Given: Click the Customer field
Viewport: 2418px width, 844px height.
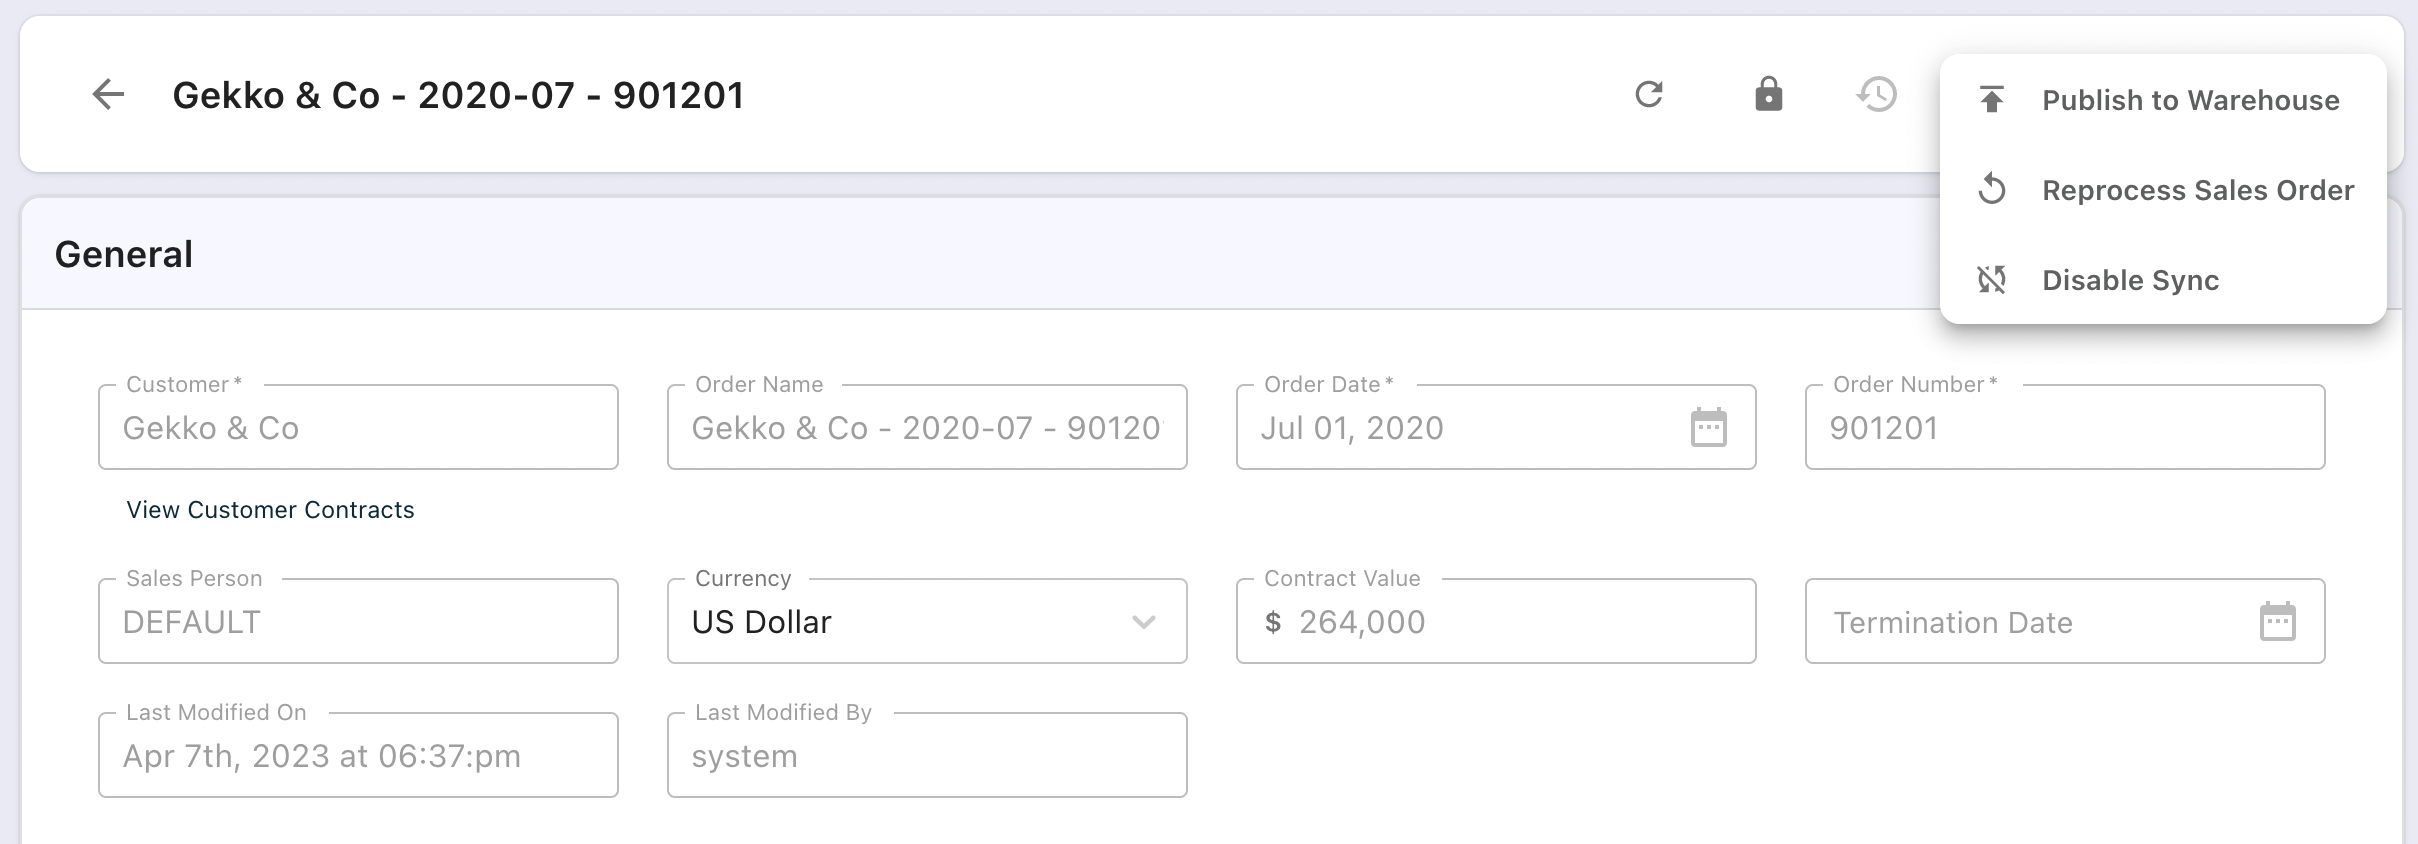Looking at the screenshot, I should [358, 428].
